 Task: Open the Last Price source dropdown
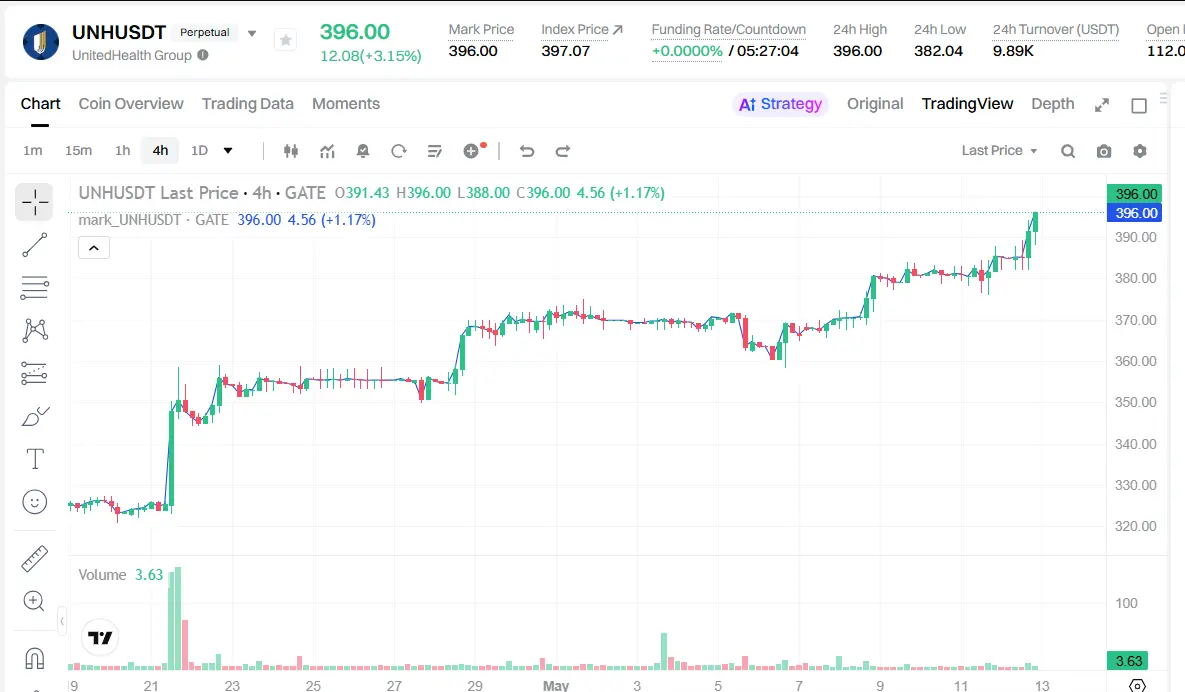point(999,150)
